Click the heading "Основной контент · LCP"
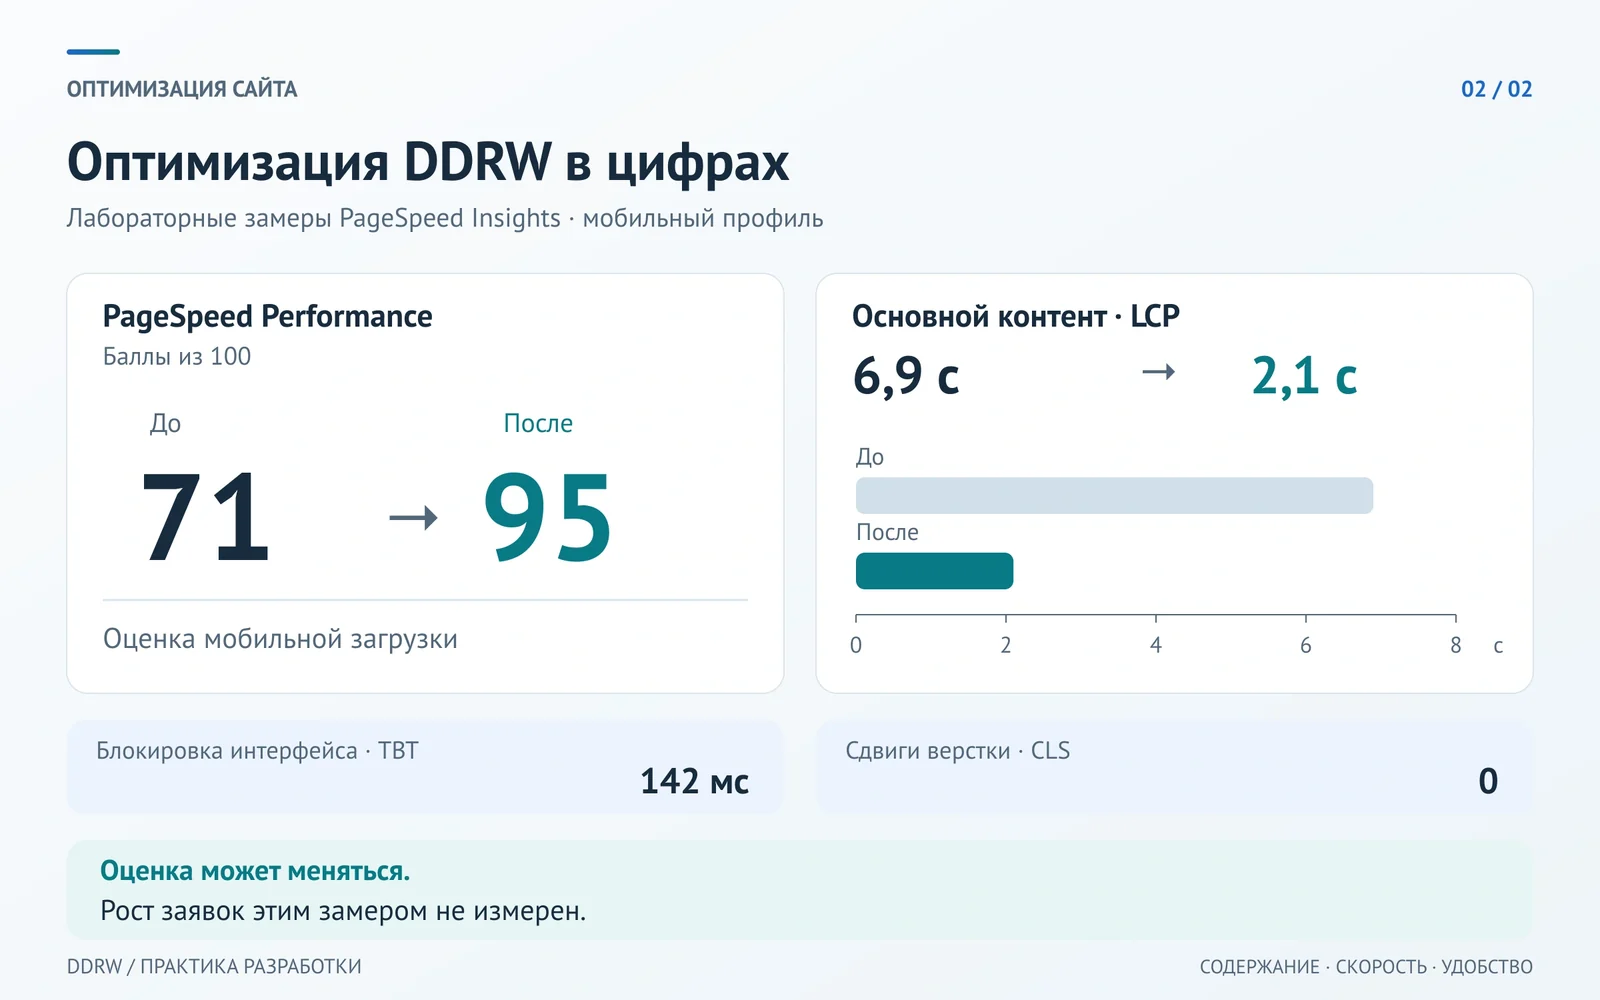The height and width of the screenshot is (1000, 1600). [x=1016, y=316]
